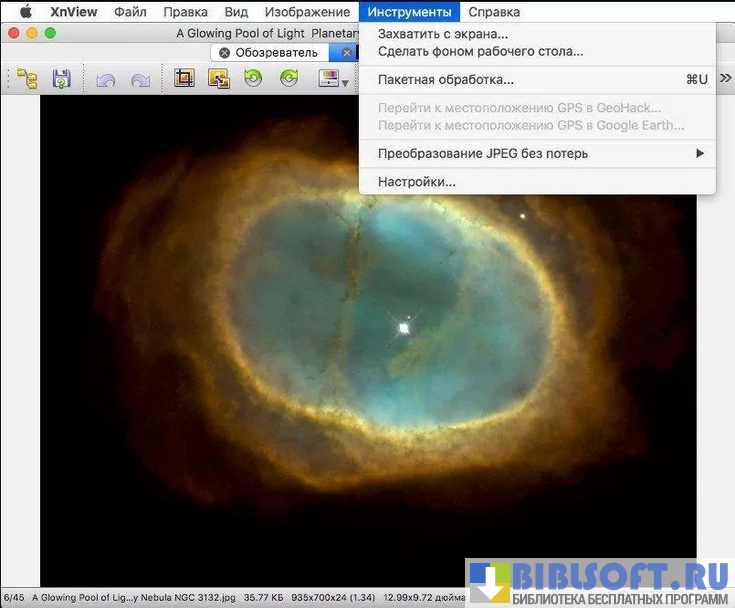
Task: Select Сделать фоном рабочего стола...
Action: (x=480, y=51)
